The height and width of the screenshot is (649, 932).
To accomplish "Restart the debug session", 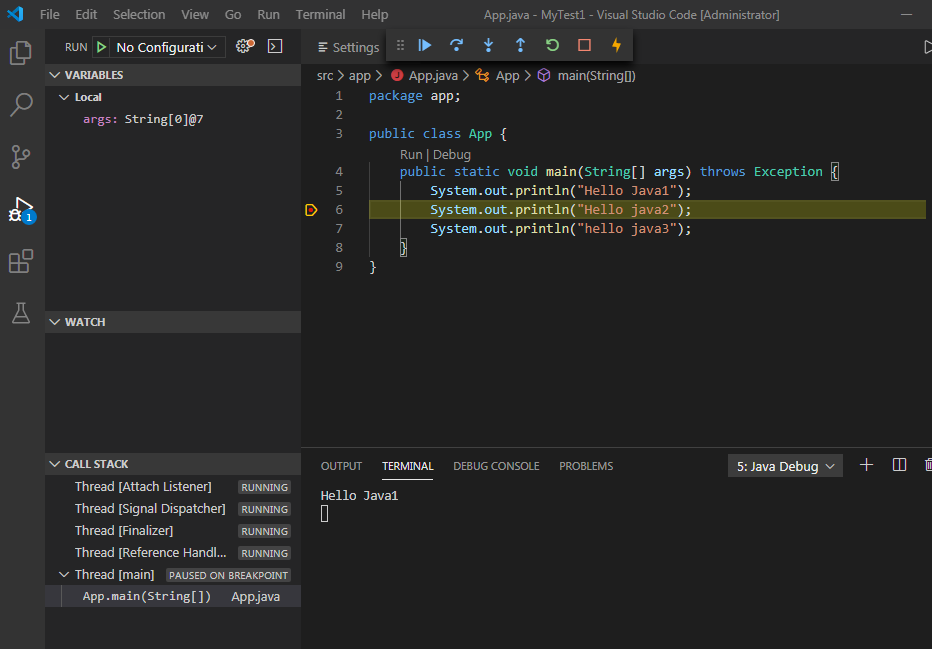I will [552, 46].
